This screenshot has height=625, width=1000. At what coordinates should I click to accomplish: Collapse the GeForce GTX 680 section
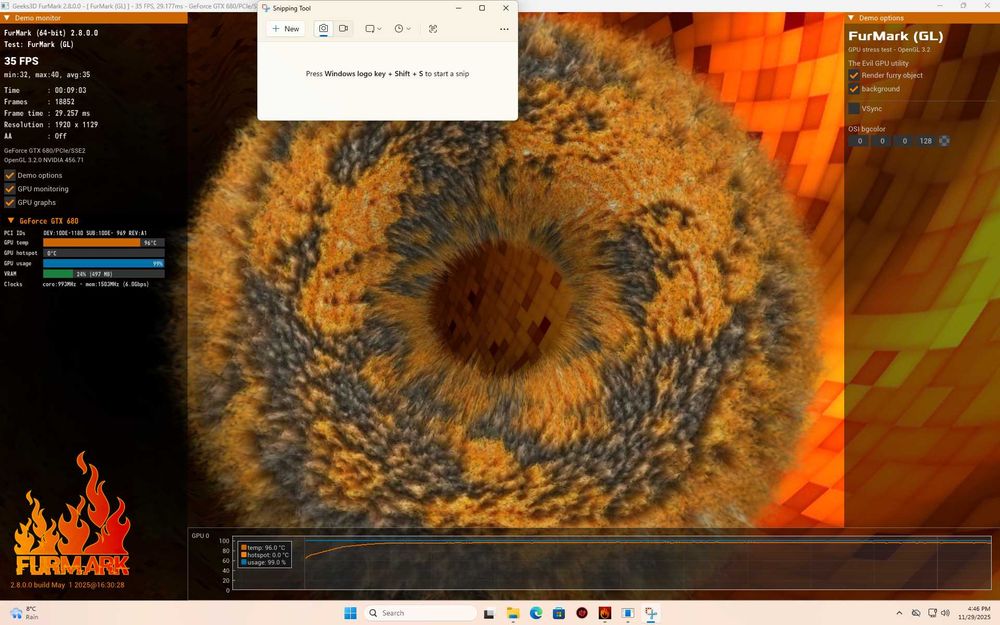pos(10,221)
